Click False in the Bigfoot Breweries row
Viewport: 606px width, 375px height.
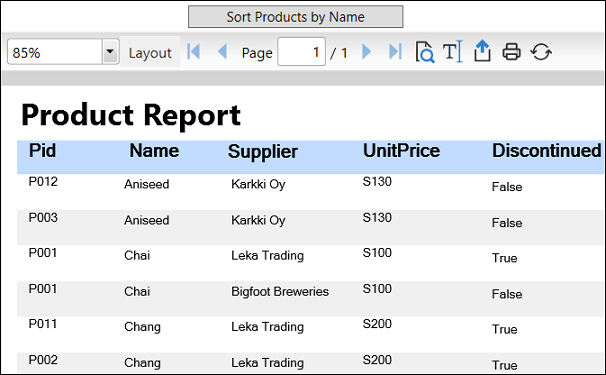(x=507, y=294)
